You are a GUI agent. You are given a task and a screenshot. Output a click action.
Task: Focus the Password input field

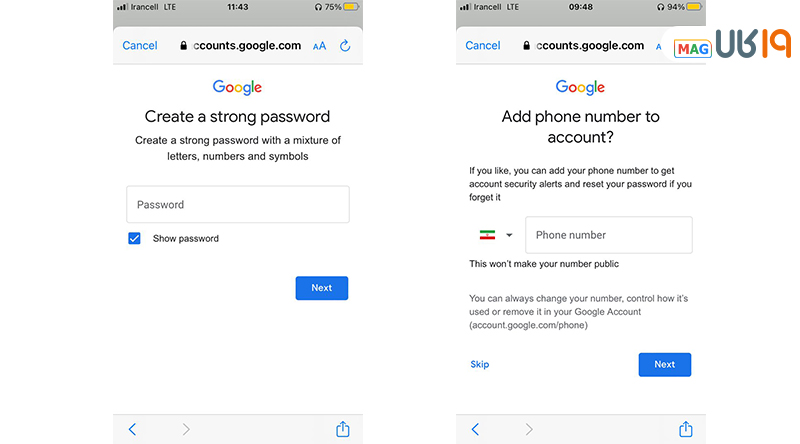coord(237,205)
